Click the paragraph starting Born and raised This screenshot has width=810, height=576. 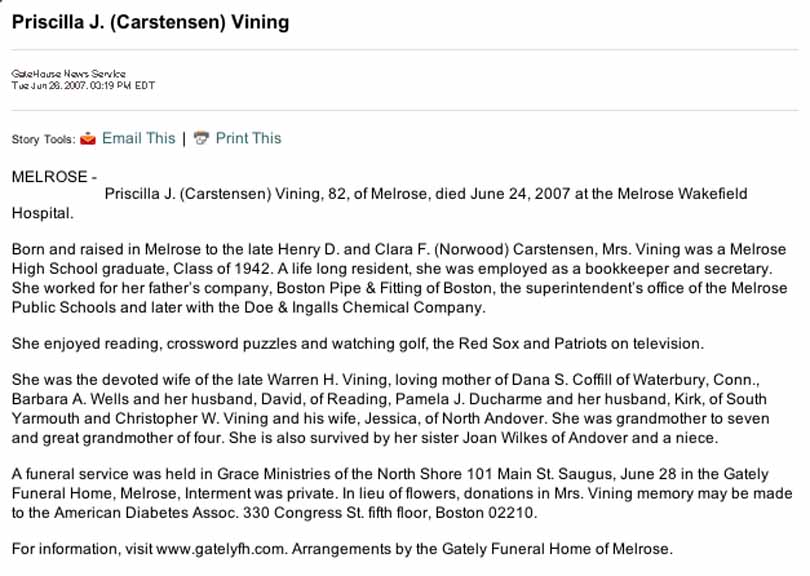398,278
